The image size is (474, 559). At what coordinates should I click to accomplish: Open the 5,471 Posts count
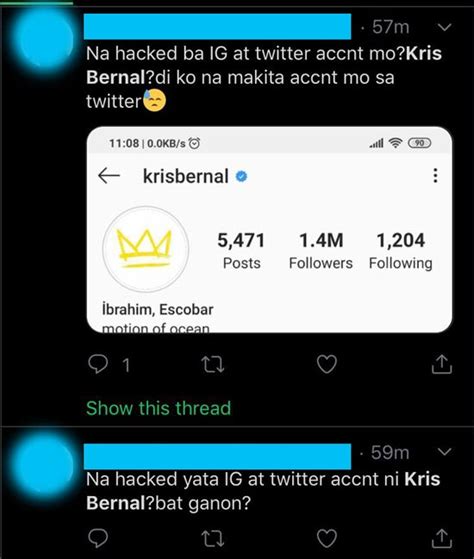[242, 251]
